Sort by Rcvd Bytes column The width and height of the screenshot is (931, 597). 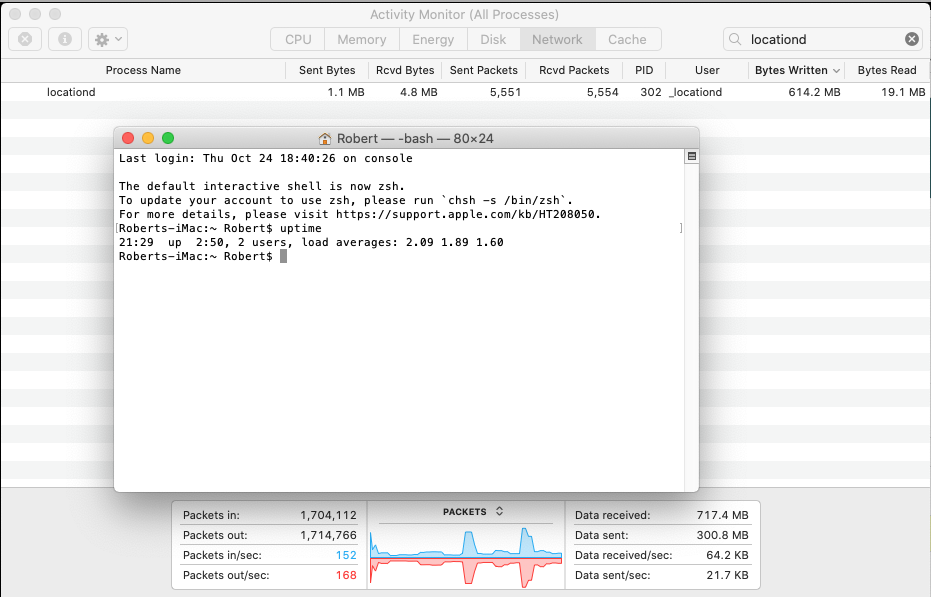coord(405,70)
